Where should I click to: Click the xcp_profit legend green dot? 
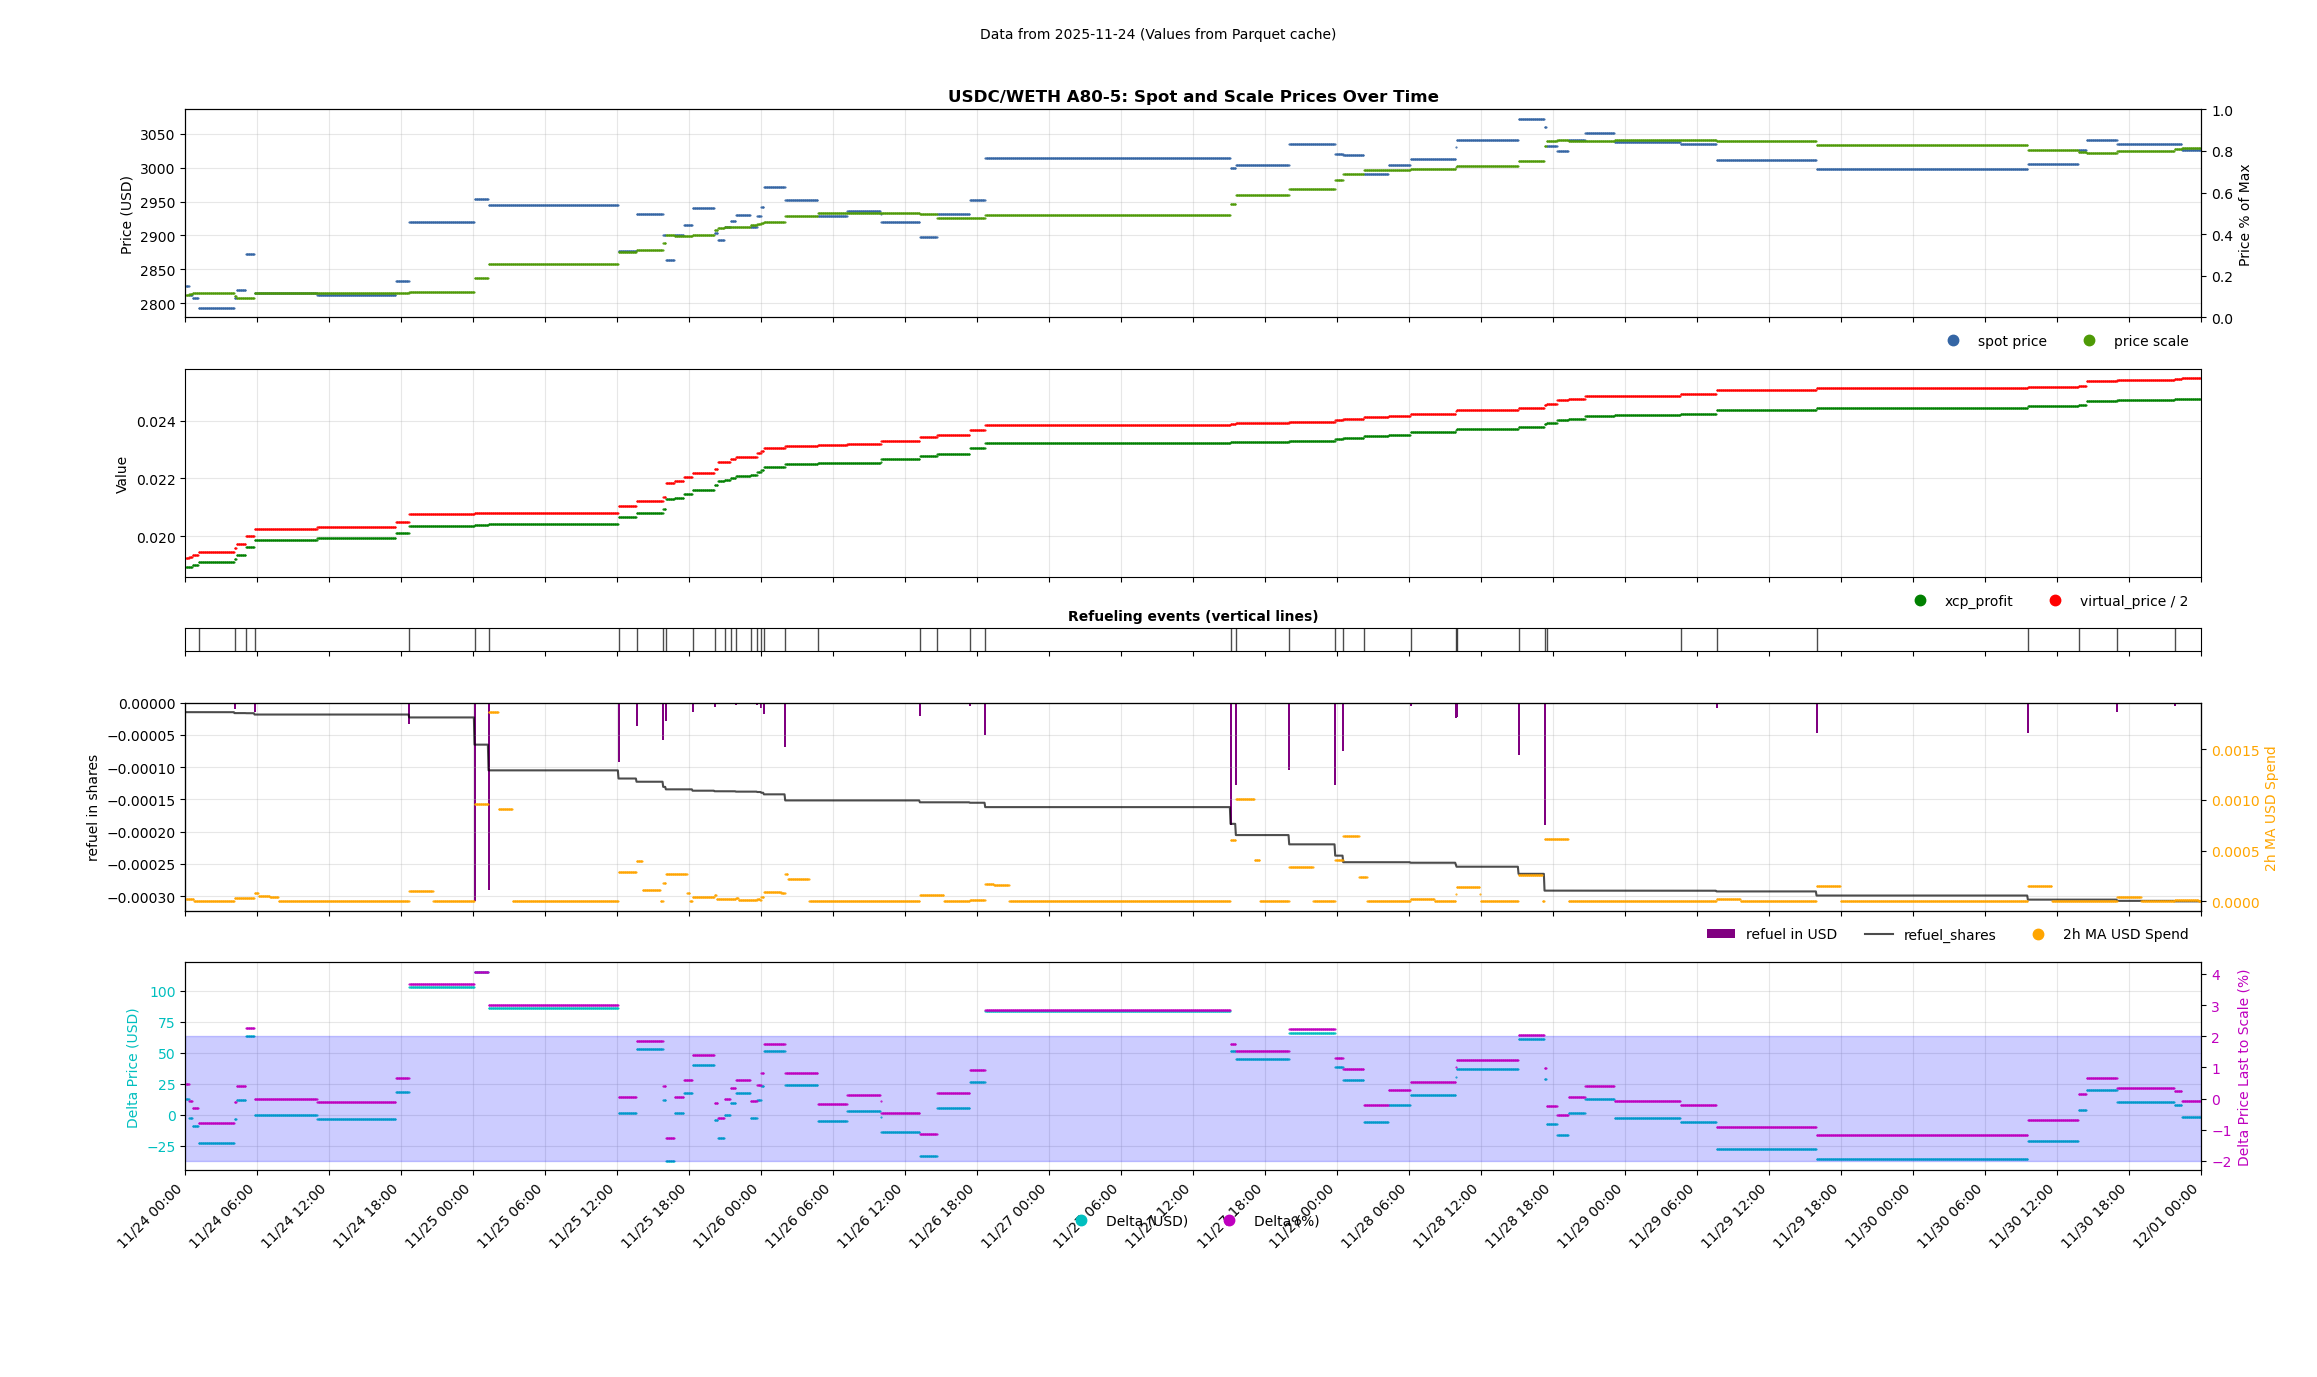(x=1920, y=601)
